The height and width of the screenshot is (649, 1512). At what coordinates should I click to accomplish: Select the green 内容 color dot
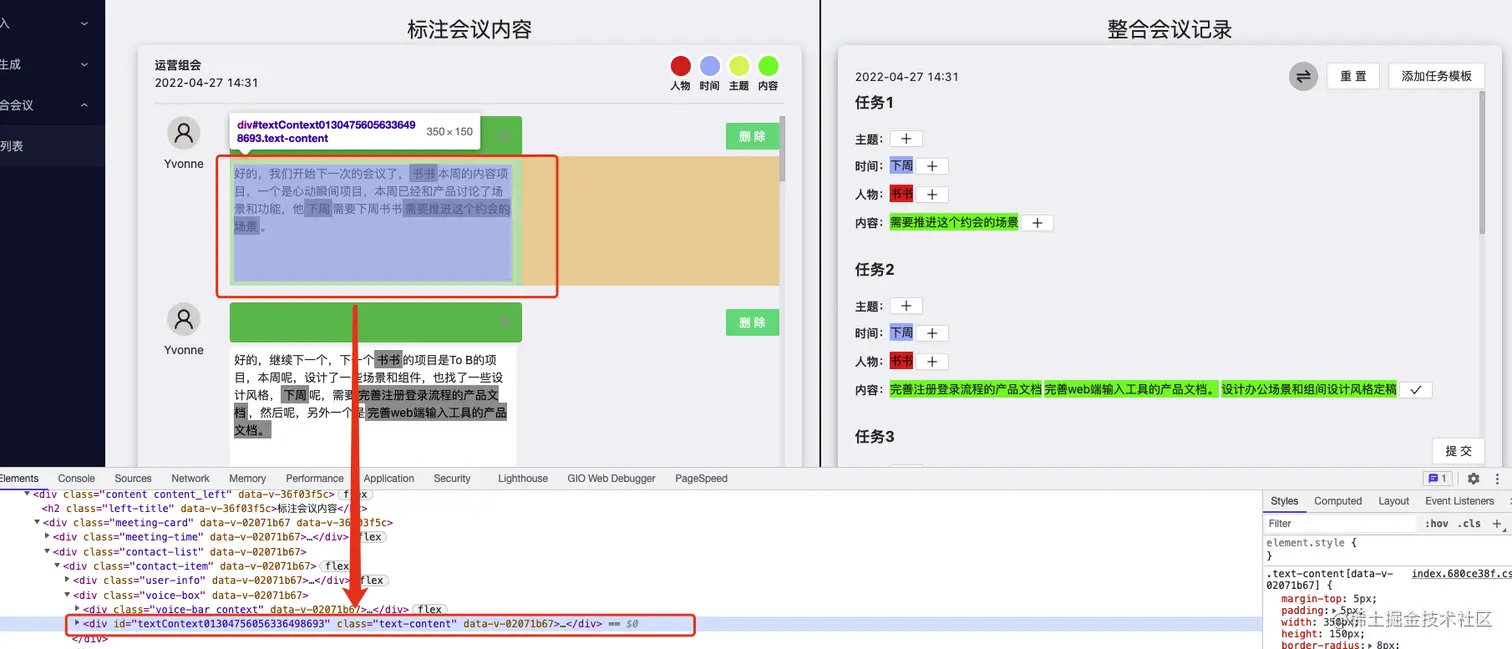[x=768, y=66]
